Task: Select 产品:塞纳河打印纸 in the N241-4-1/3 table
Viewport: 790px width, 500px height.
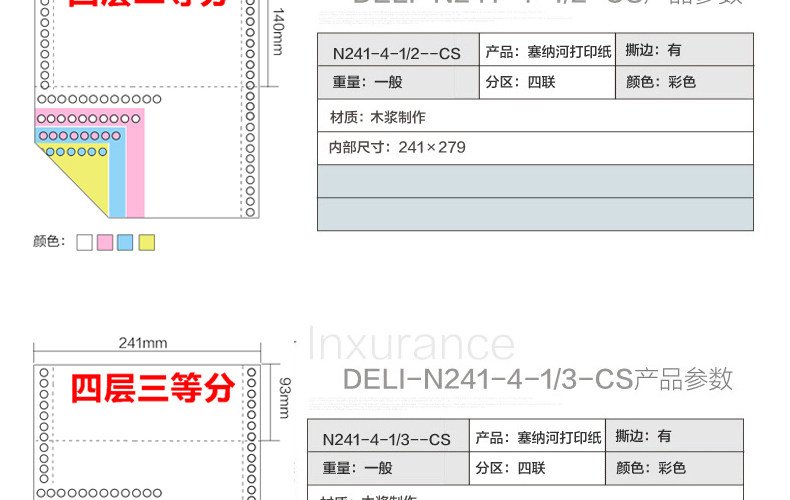Action: (x=537, y=435)
